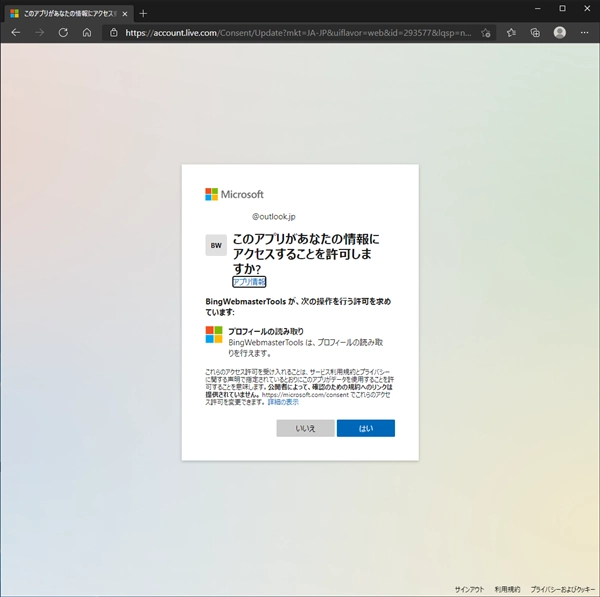This screenshot has width=600, height=597.
Task: Open the 利用規約 footer link
Action: click(507, 589)
